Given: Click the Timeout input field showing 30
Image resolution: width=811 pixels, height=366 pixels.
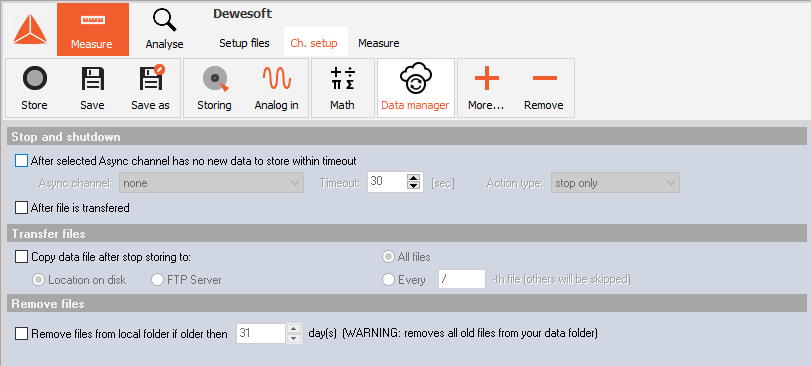Looking at the screenshot, I should 387,182.
